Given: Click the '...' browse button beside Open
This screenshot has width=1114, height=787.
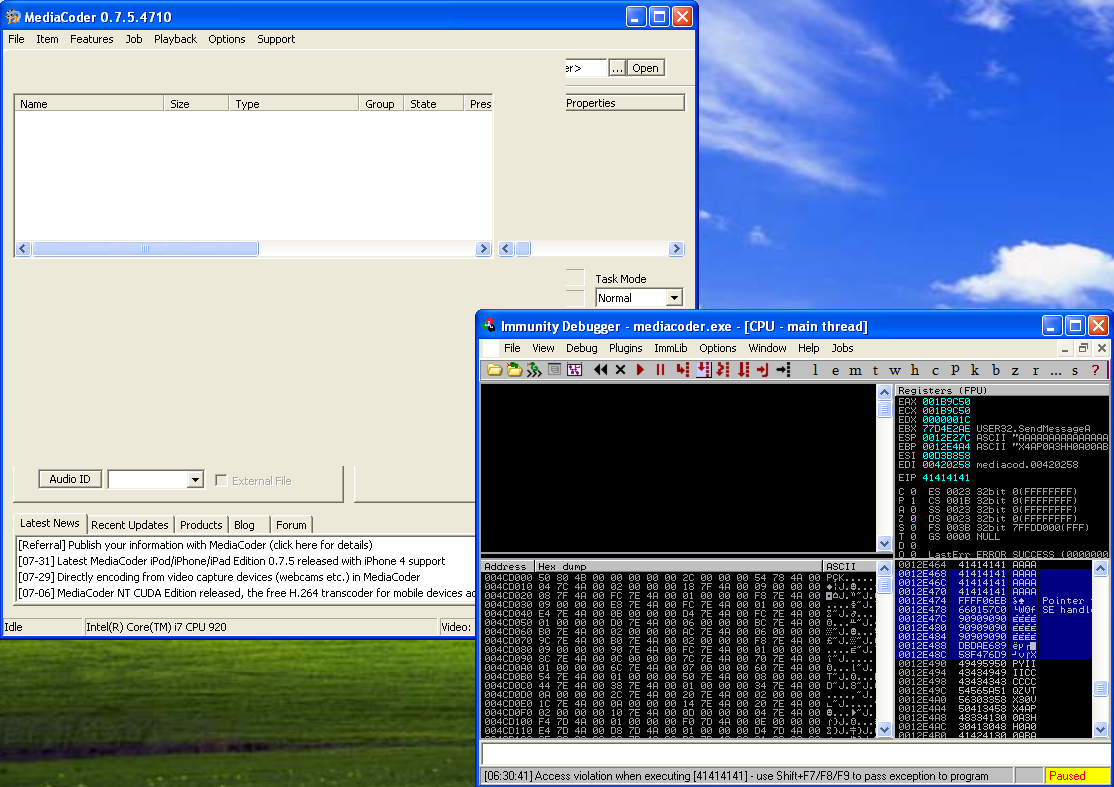Looking at the screenshot, I should pos(617,68).
